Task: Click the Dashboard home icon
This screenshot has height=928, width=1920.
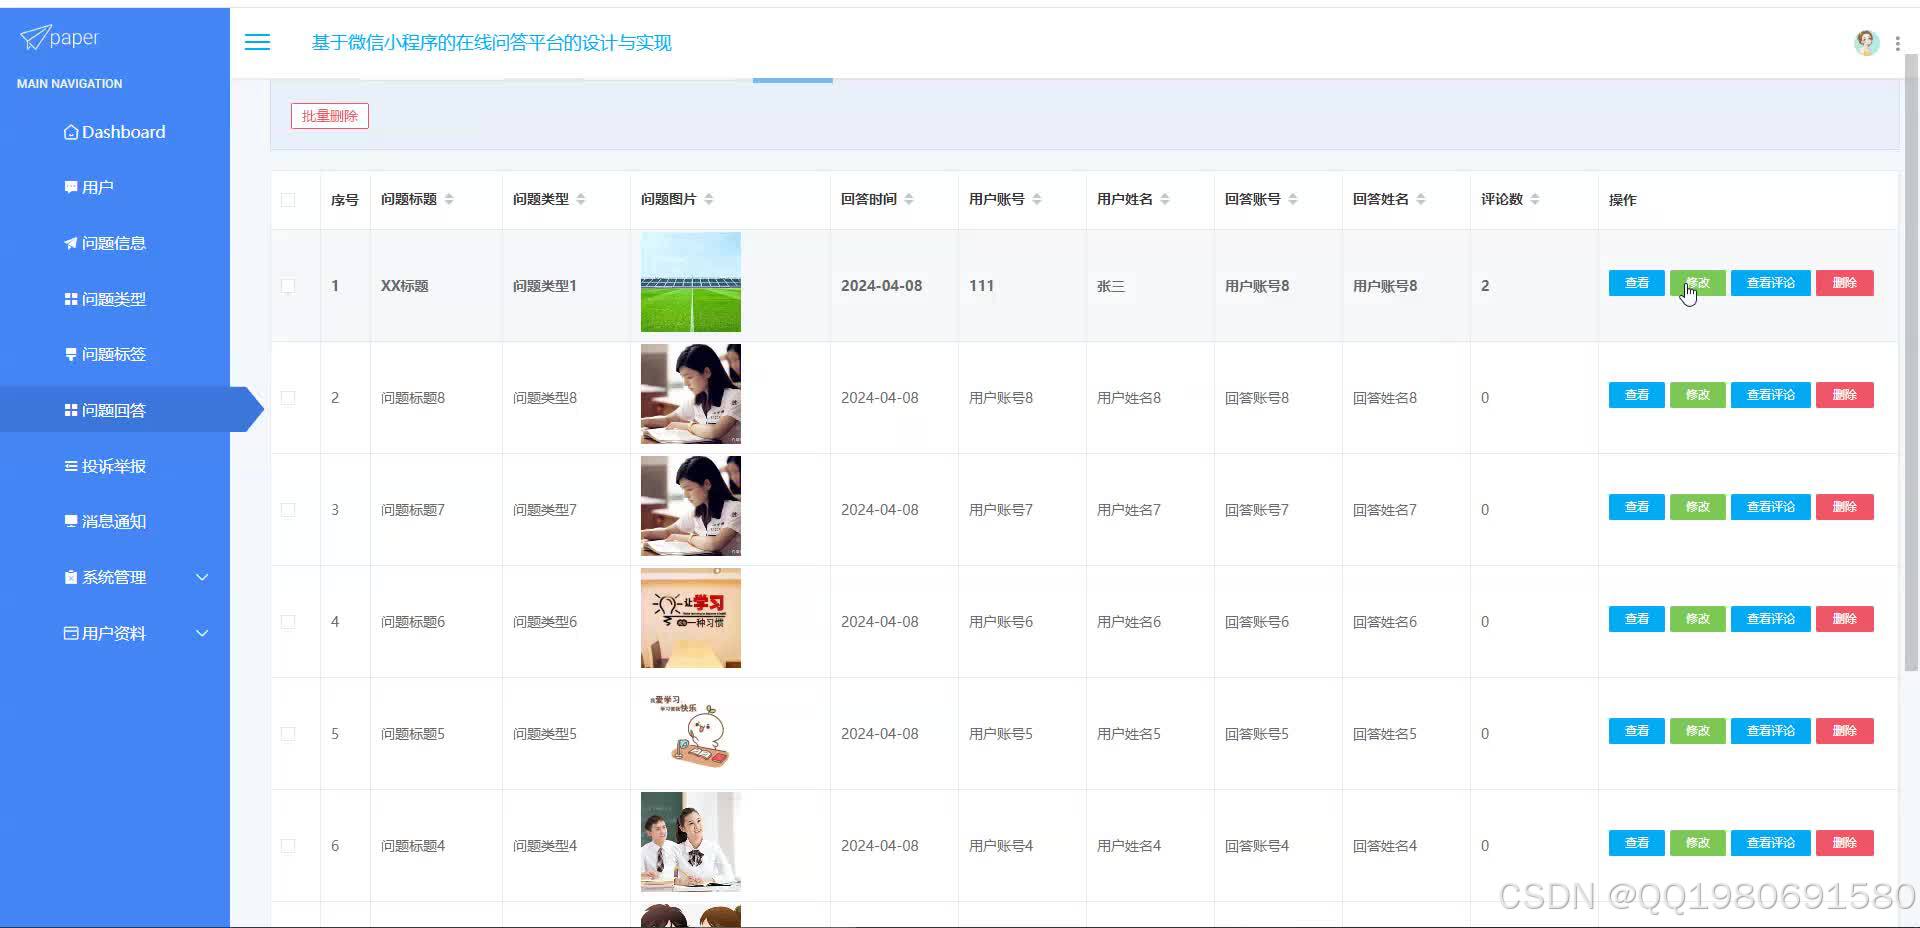Action: pos(71,132)
